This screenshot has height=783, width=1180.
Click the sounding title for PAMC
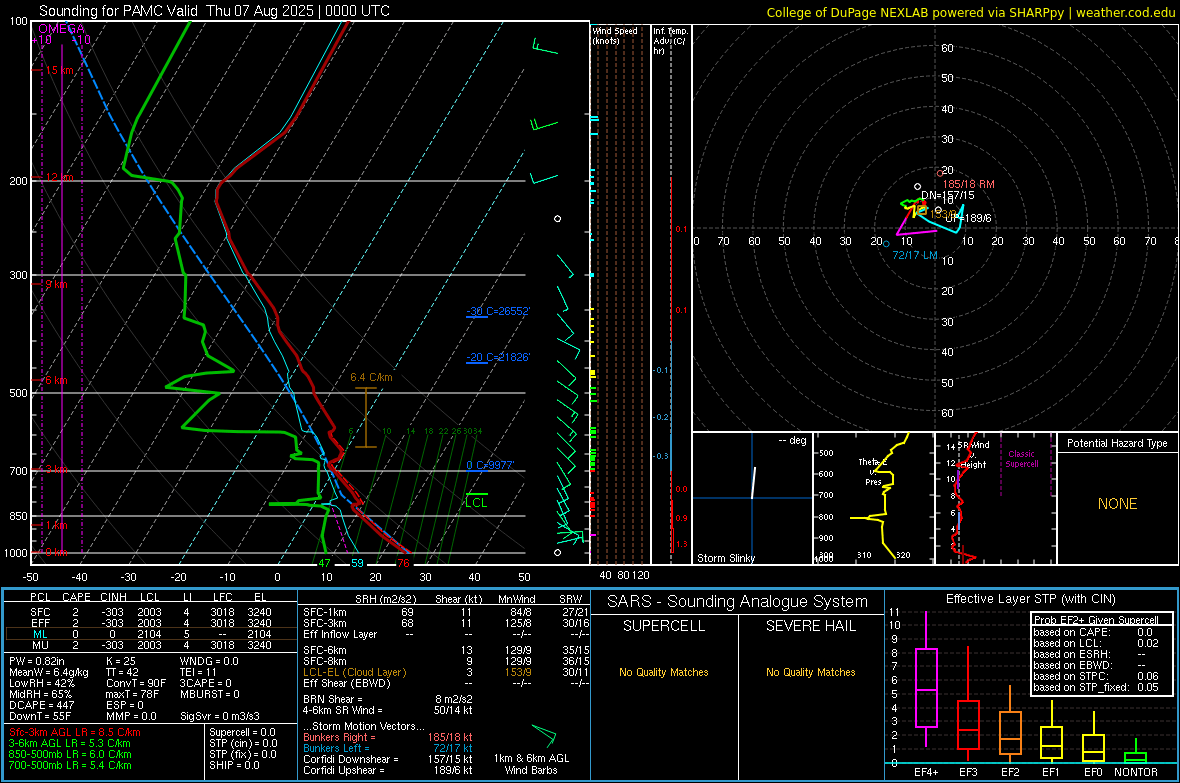pyautogui.click(x=214, y=11)
